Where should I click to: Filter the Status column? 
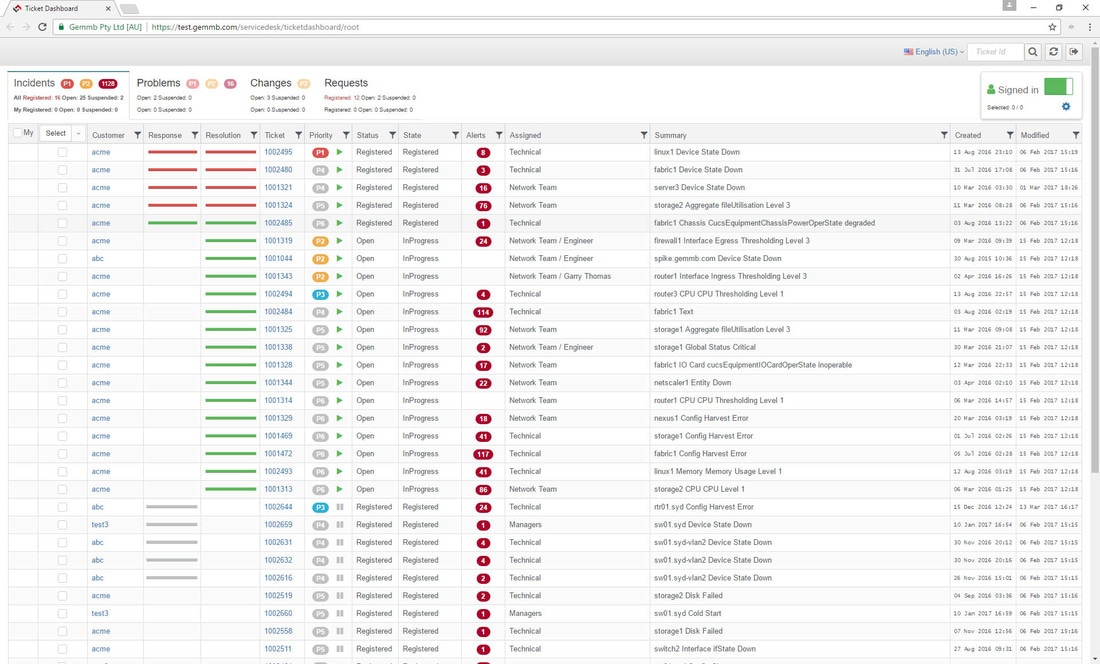tap(392, 135)
